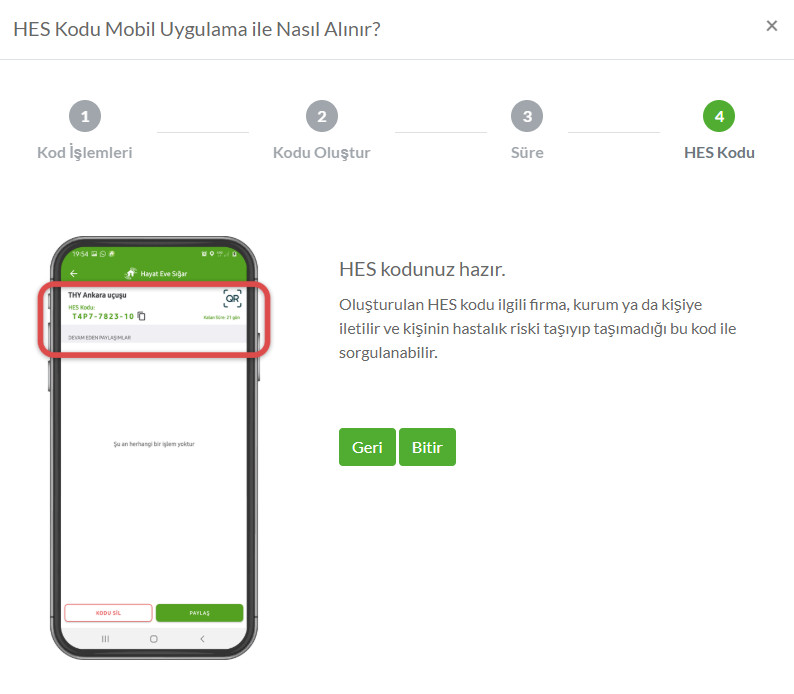The height and width of the screenshot is (694, 794).
Task: Tap the Android recent apps icon
Action: tap(105, 639)
